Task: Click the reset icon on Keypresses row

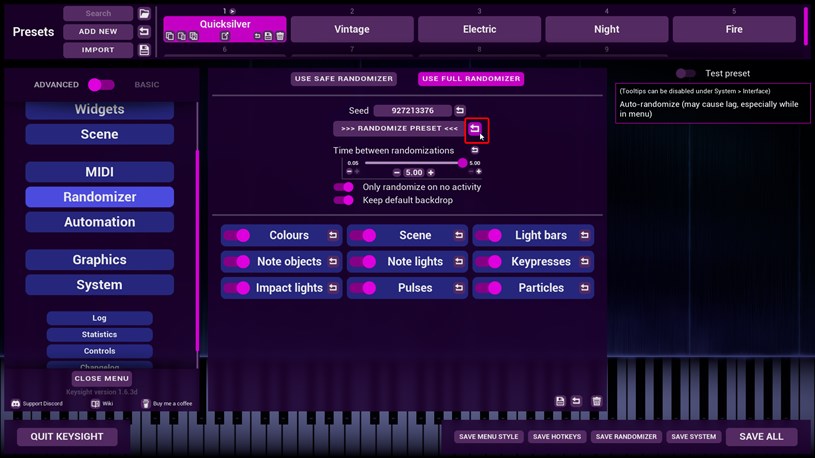Action: [585, 261]
